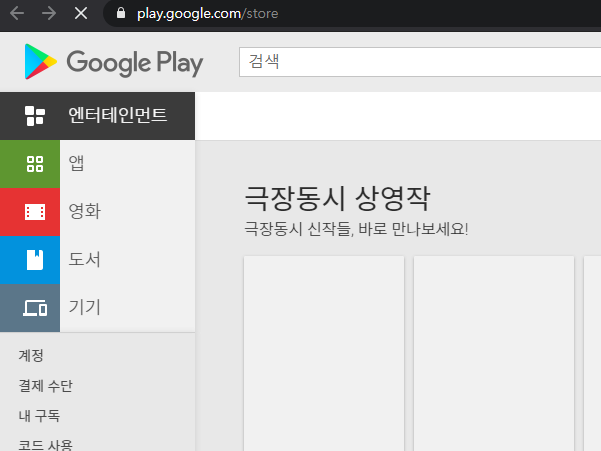Viewport: 601px width, 451px height.
Task: Open the 극장동시 상영작 section heading
Action: pos(338,198)
